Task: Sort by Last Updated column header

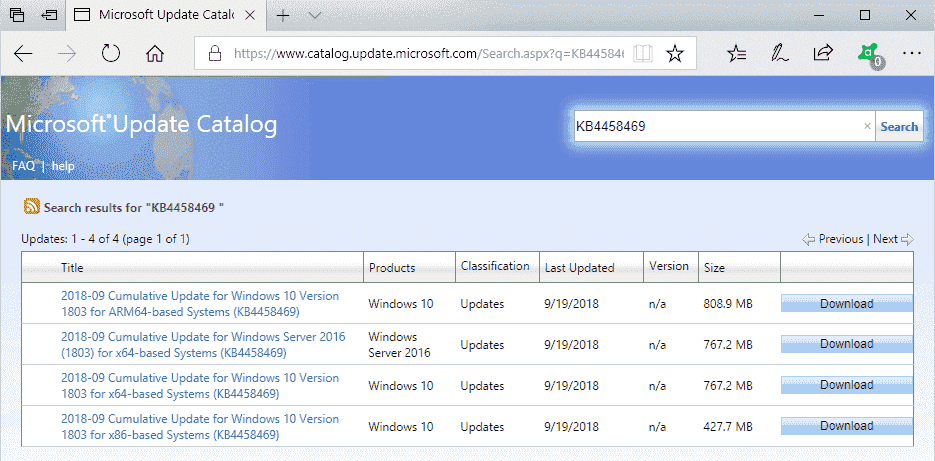Action: [x=580, y=268]
